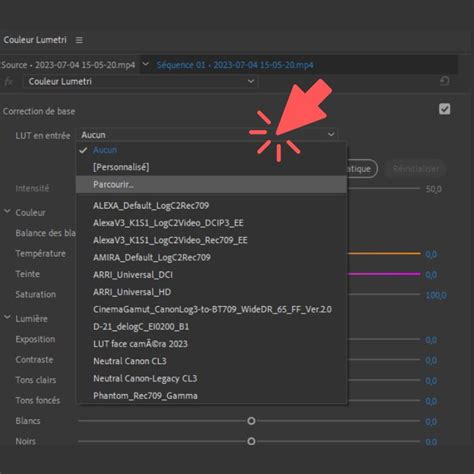Select Neutral Canon-Legacy CL3 LUT
This screenshot has width=474, height=474.
click(x=211, y=379)
